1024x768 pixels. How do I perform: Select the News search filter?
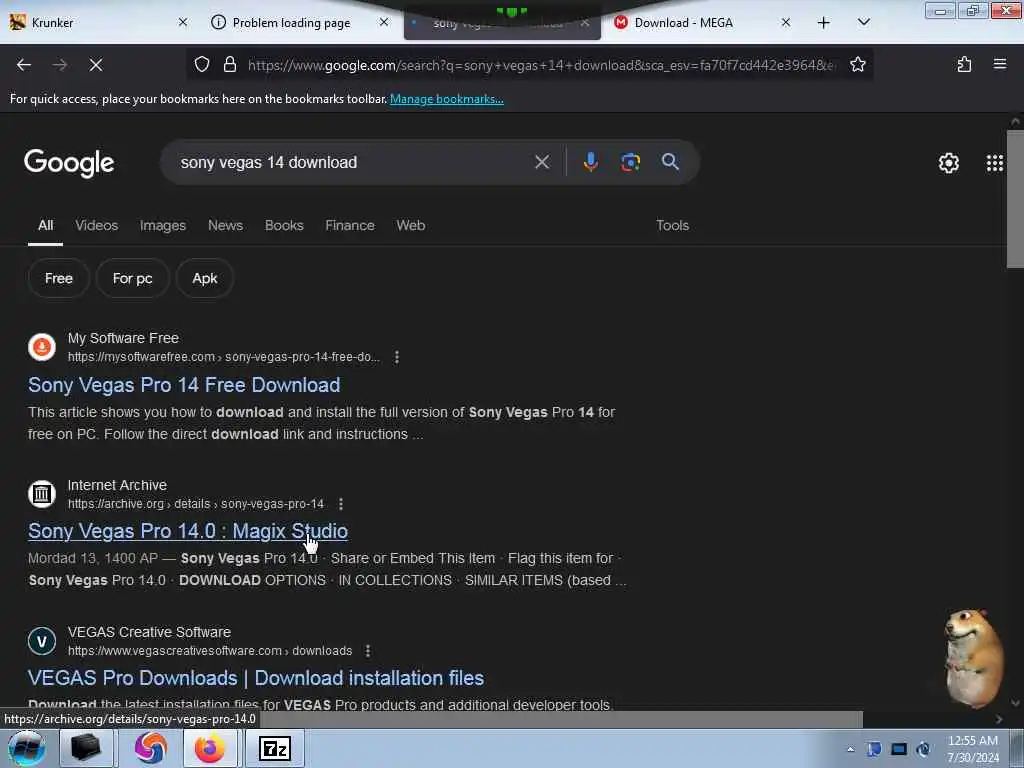coord(225,225)
